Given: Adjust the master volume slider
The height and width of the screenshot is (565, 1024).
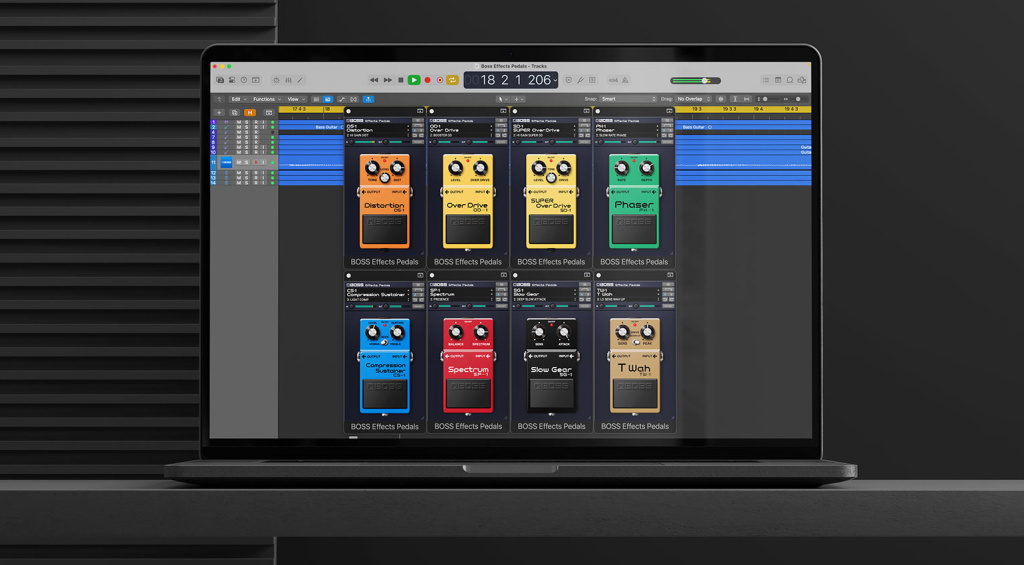Looking at the screenshot, I should (696, 81).
